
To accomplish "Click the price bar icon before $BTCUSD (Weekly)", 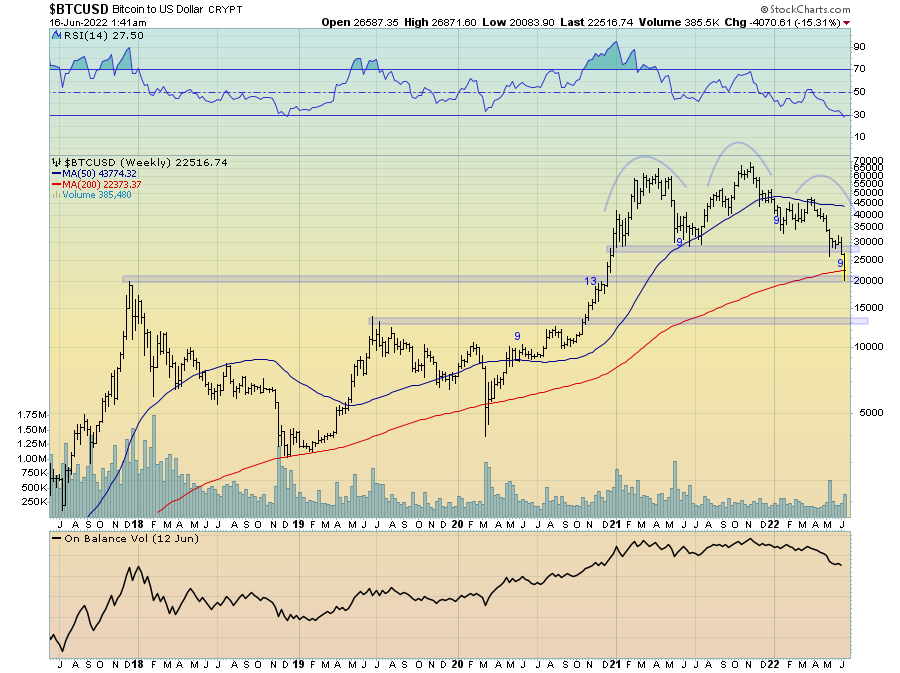I will [x=56, y=163].
